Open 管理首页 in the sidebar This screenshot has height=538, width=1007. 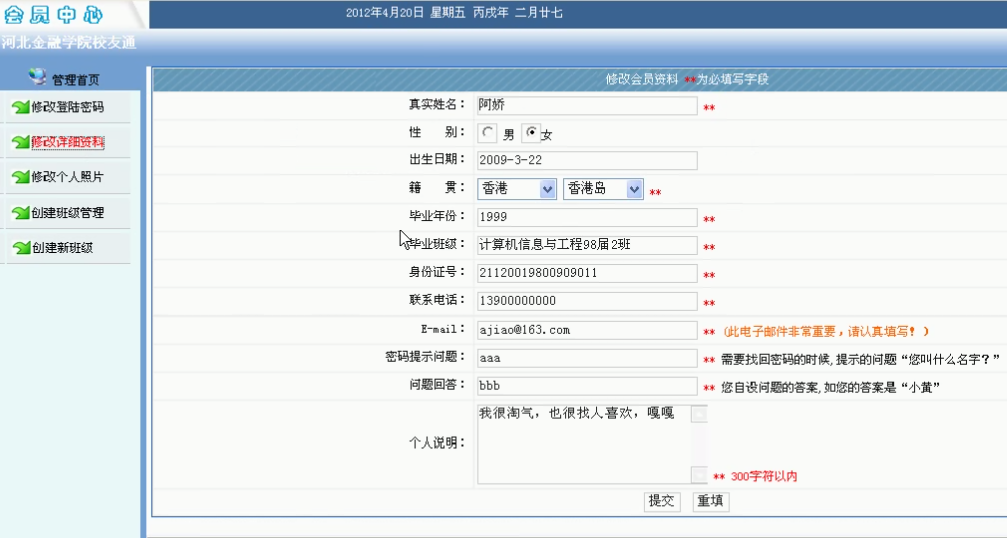(75, 80)
